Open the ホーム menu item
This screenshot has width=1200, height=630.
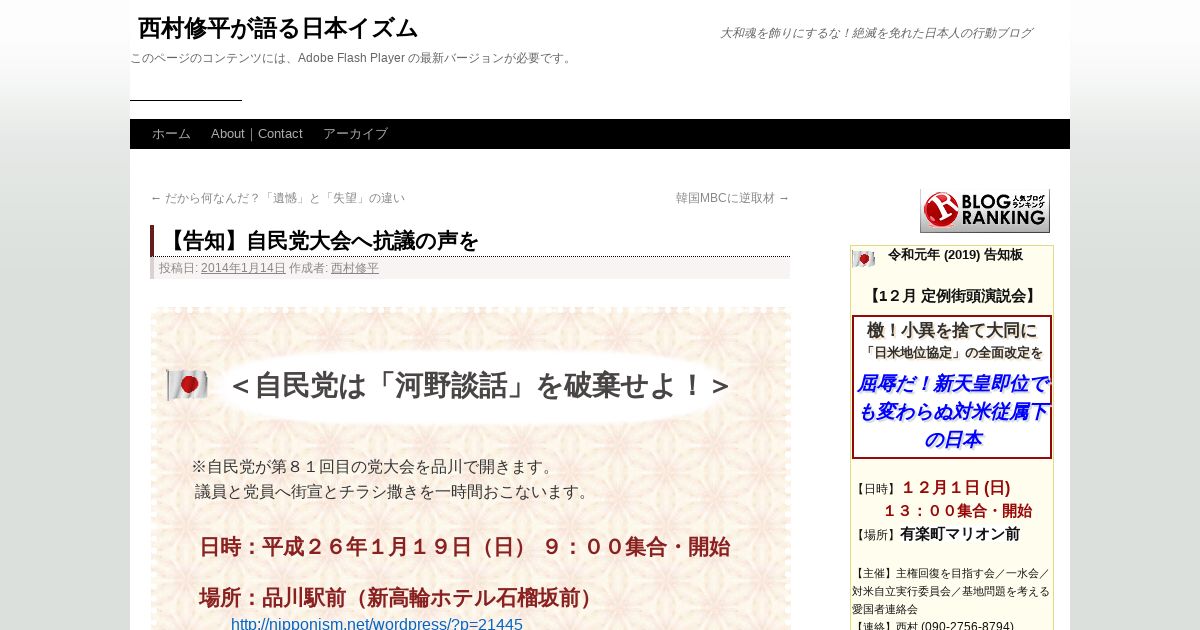point(171,134)
